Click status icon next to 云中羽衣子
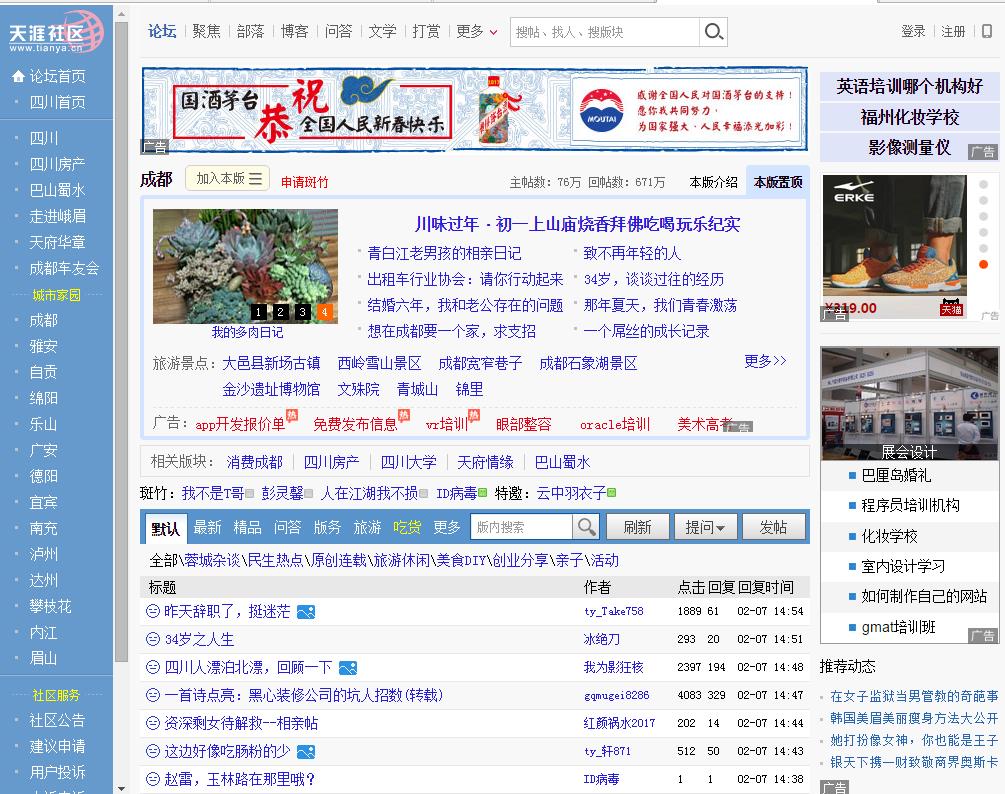Screen dimensions: 1005x794 click(611, 493)
